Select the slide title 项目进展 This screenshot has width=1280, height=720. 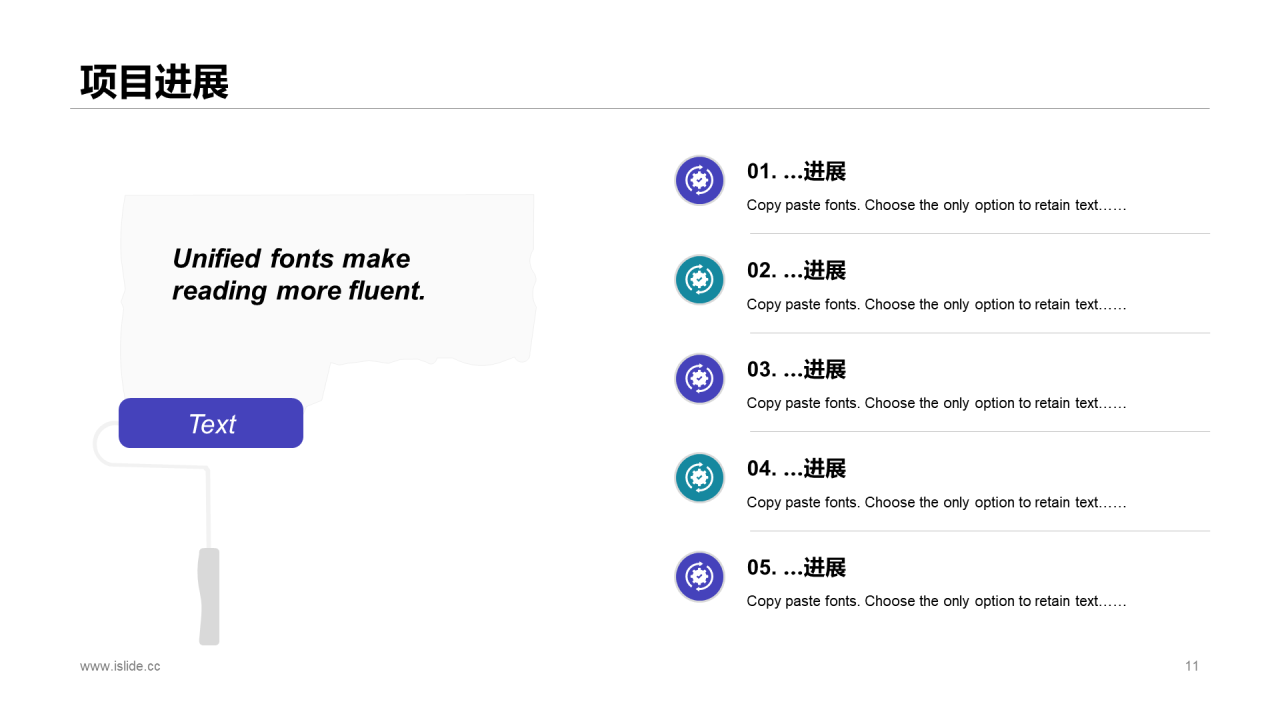tap(154, 82)
